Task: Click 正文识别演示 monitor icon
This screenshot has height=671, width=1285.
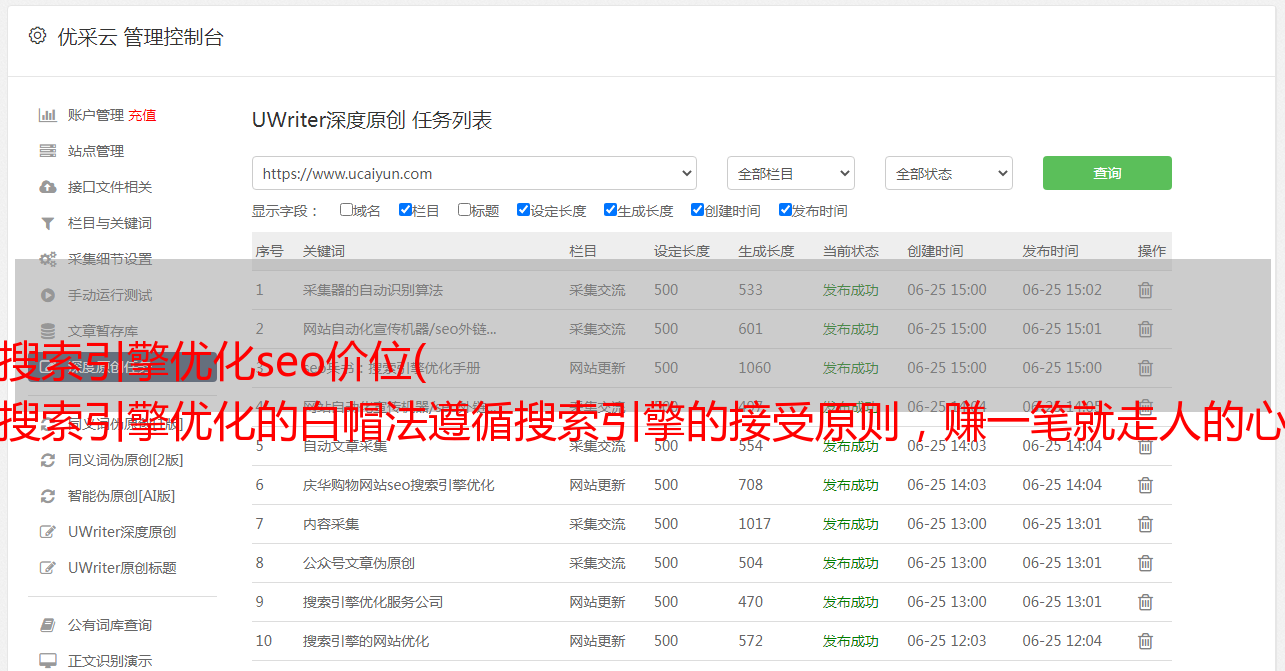Action: [x=47, y=661]
